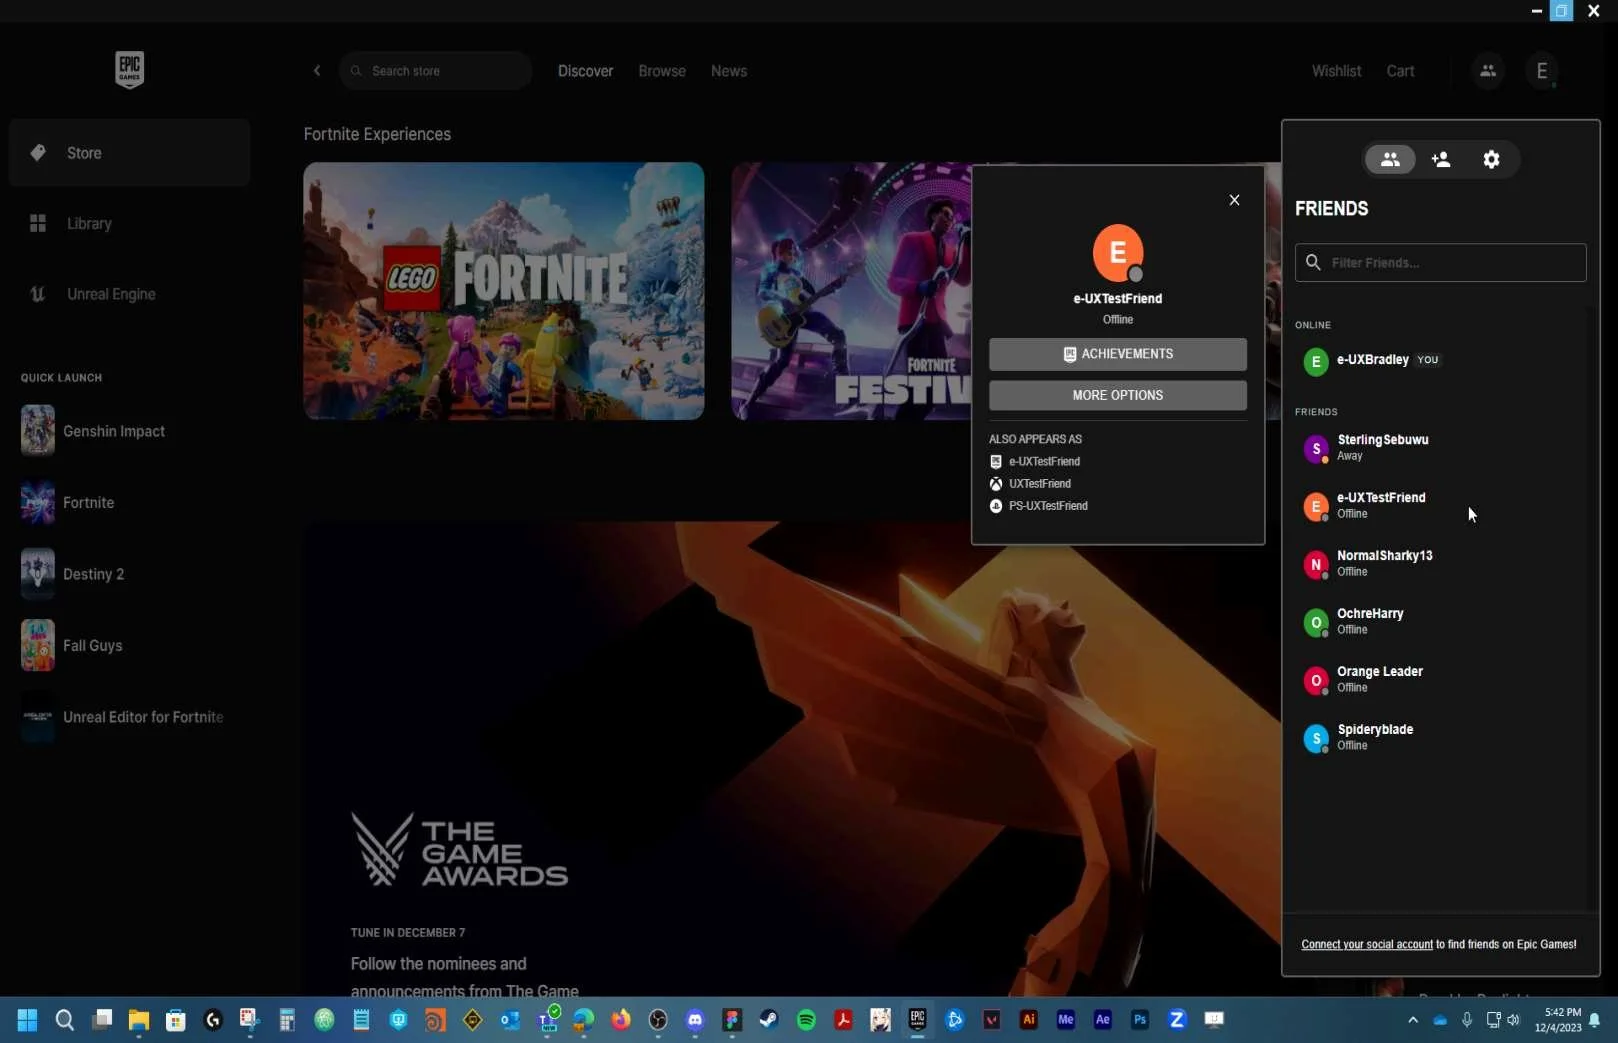Click the Filter Friends field
This screenshot has width=1618, height=1043.
tap(1440, 263)
